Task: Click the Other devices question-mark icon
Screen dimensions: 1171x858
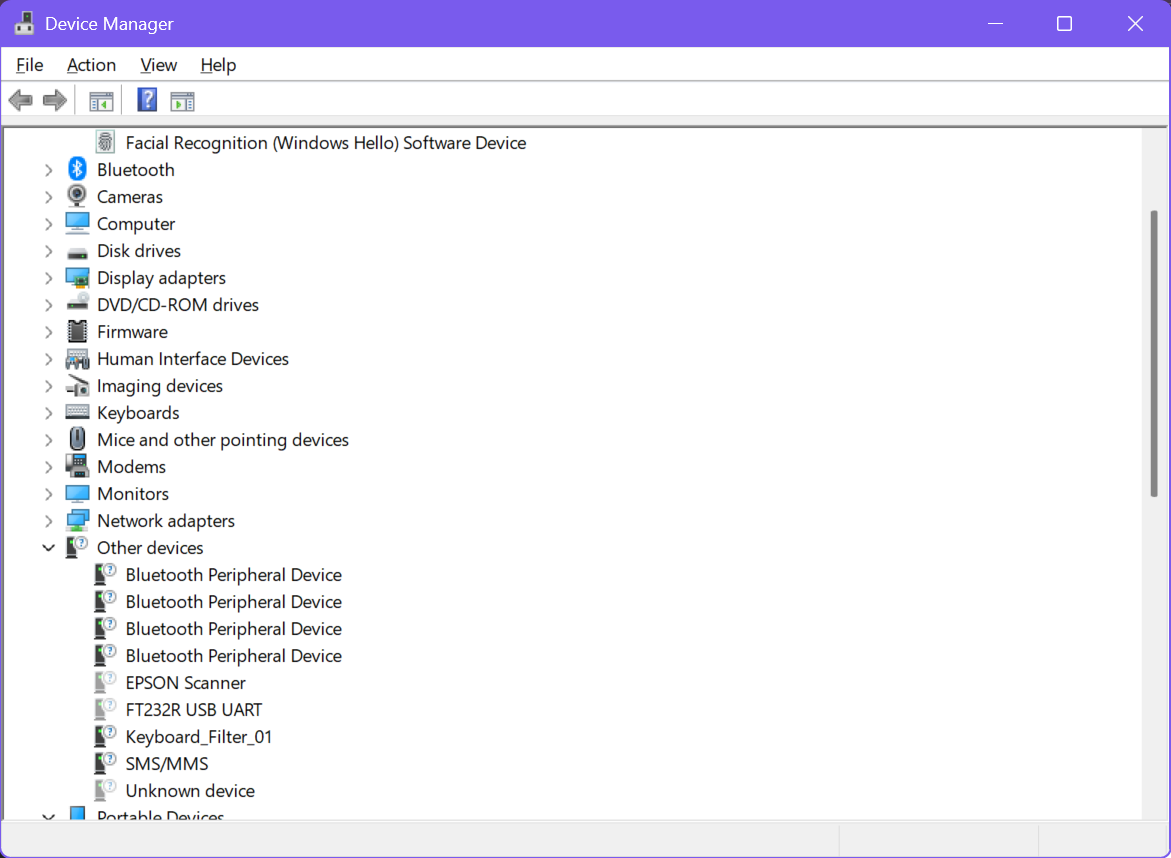Action: (x=77, y=547)
